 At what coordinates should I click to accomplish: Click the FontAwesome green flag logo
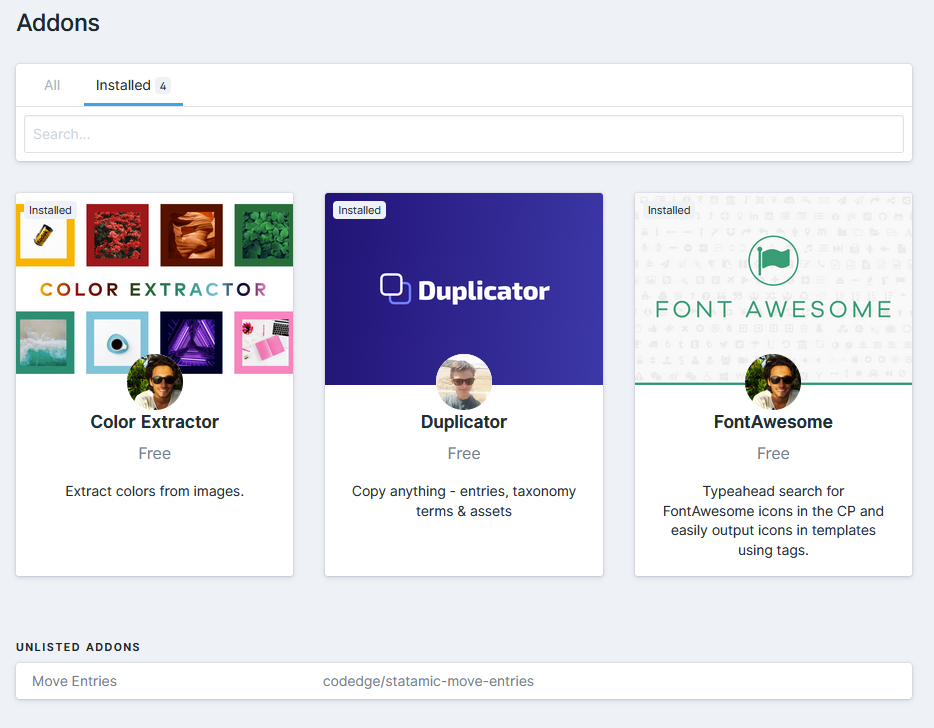pyautogui.click(x=773, y=261)
